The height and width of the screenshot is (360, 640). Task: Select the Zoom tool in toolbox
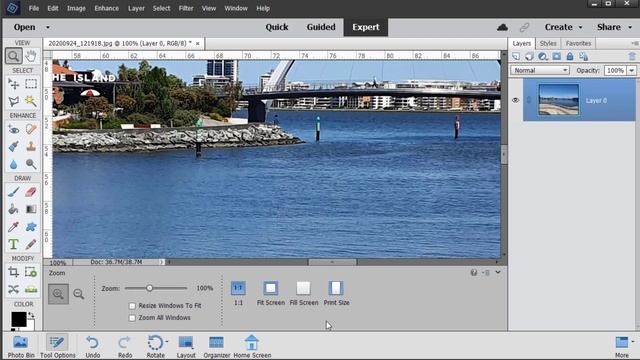(13, 56)
